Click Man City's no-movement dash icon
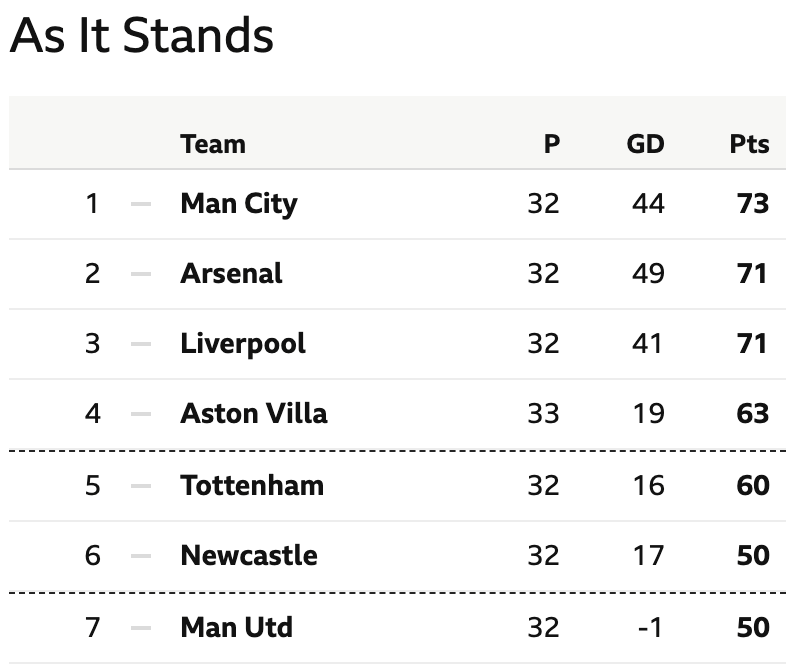802x664 pixels. (141, 204)
